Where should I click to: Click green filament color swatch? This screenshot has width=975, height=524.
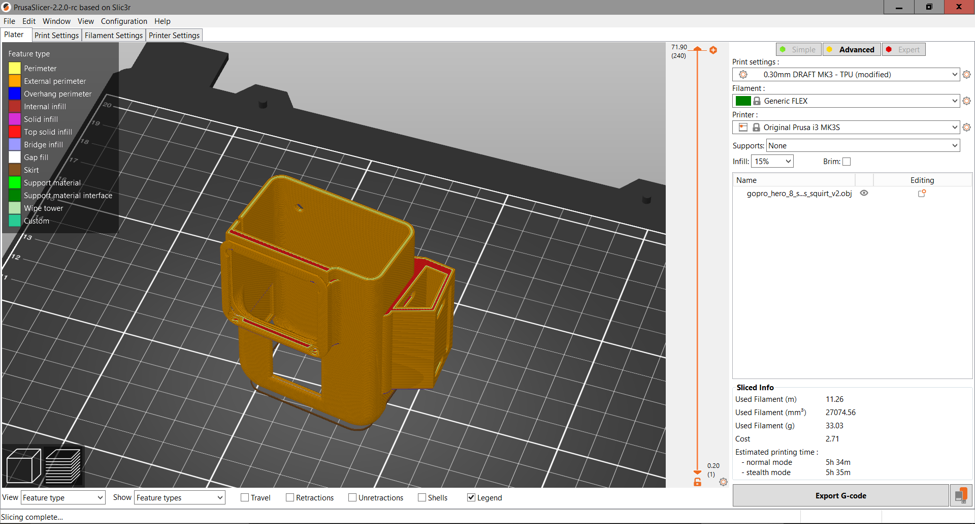(x=743, y=101)
